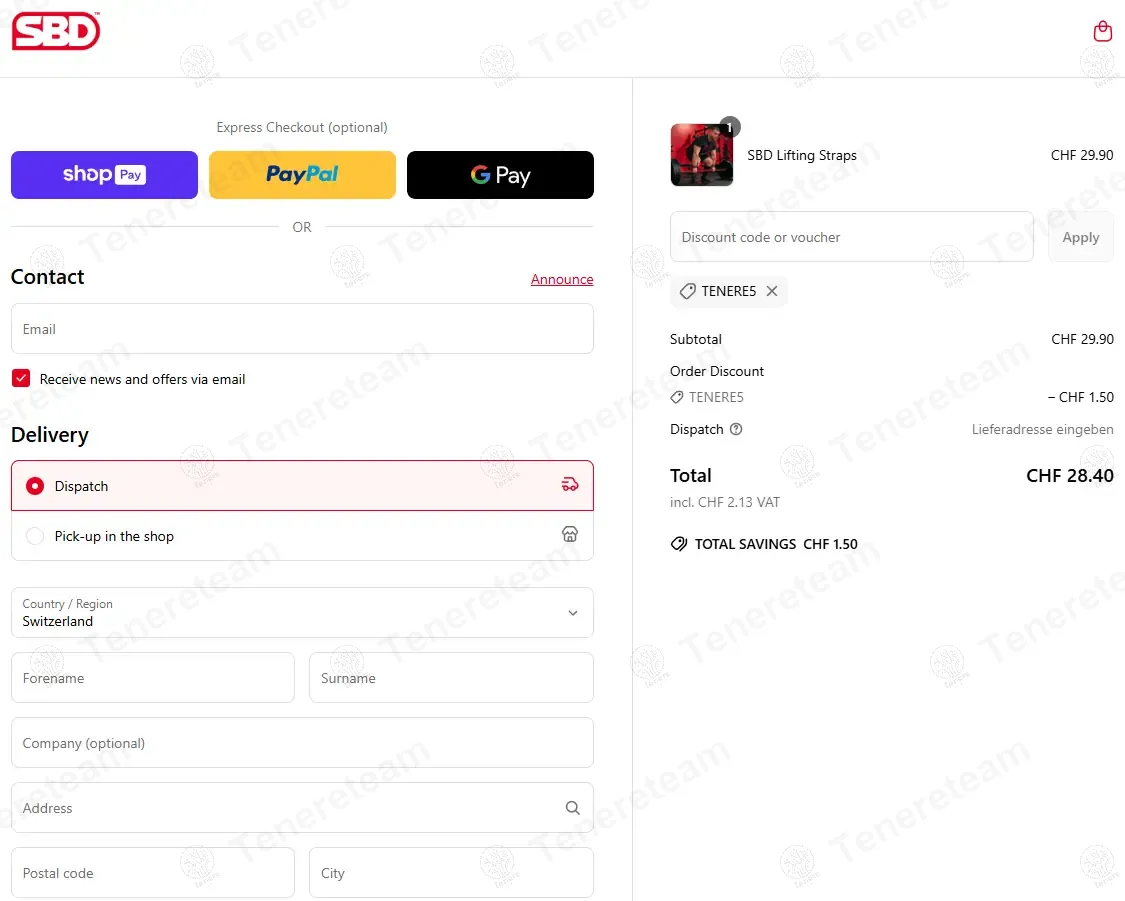Pay with PayPal express checkout
The image size is (1125, 901).
pyautogui.click(x=302, y=175)
